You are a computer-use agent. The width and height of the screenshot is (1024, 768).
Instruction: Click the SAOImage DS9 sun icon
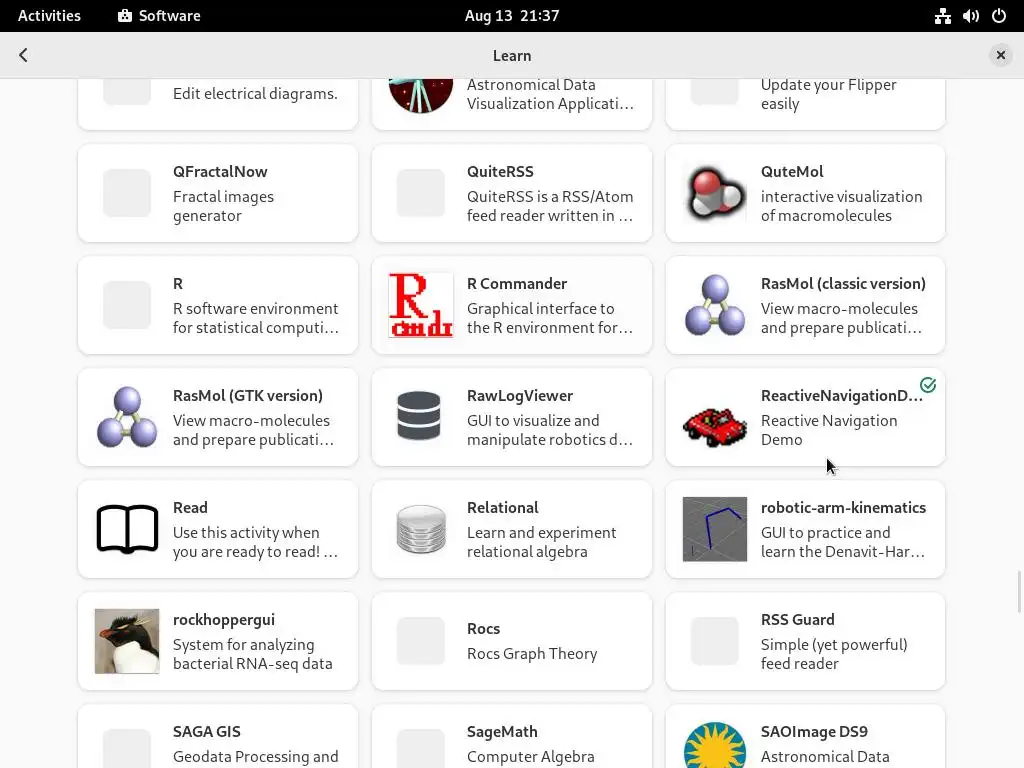714,745
